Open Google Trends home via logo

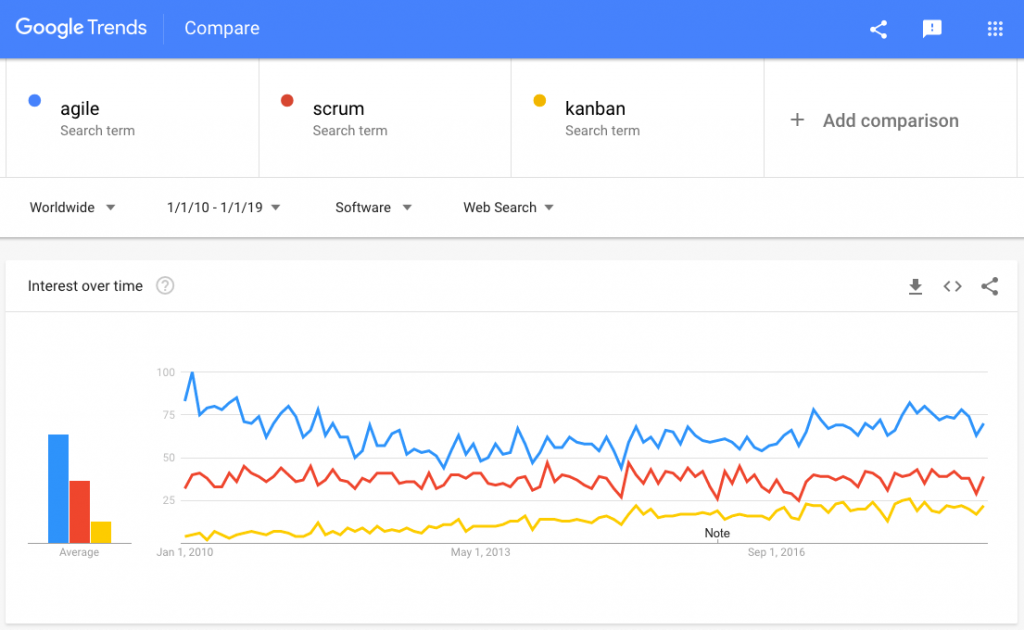click(x=80, y=28)
